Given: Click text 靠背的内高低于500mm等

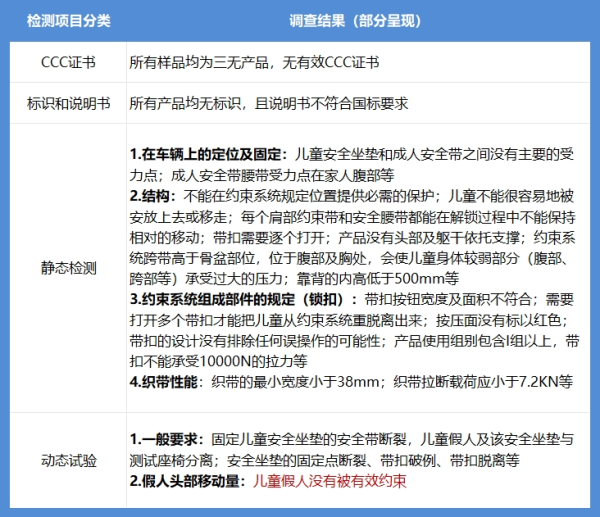Looking at the screenshot, I should (x=378, y=278).
